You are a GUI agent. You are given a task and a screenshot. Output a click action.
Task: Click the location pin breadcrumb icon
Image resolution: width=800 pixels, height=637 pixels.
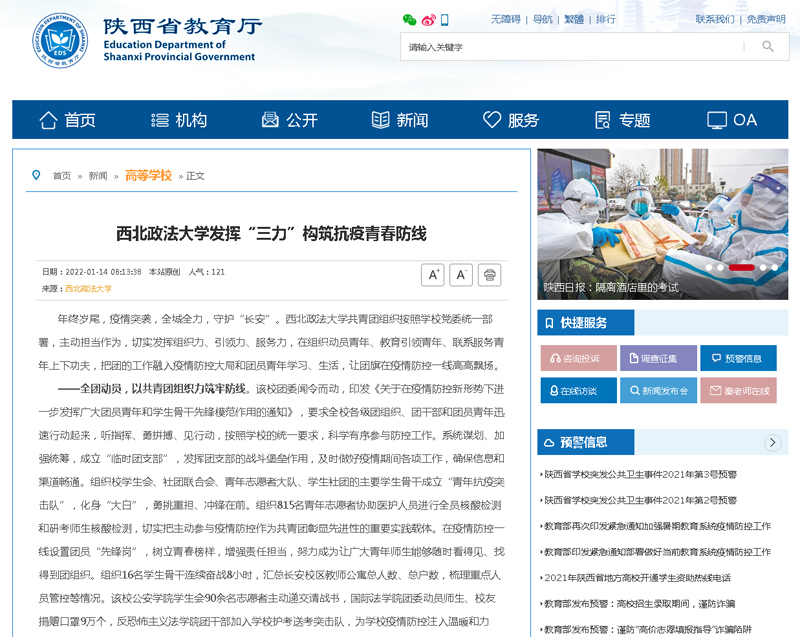coord(37,175)
